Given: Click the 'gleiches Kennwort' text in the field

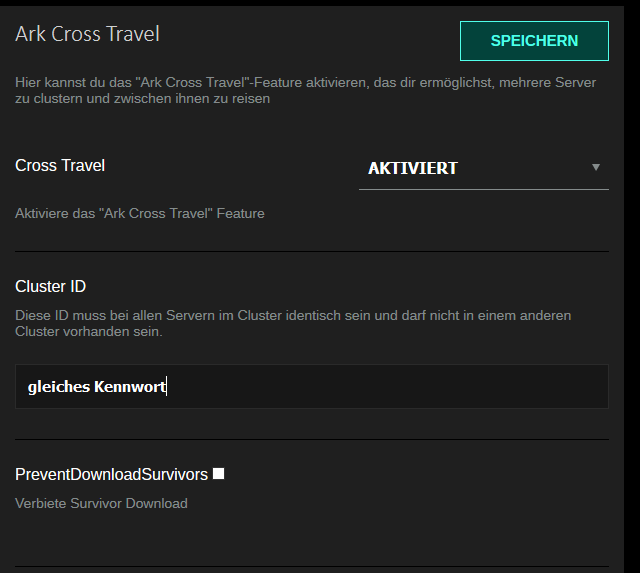Looking at the screenshot, I should click(97, 387).
